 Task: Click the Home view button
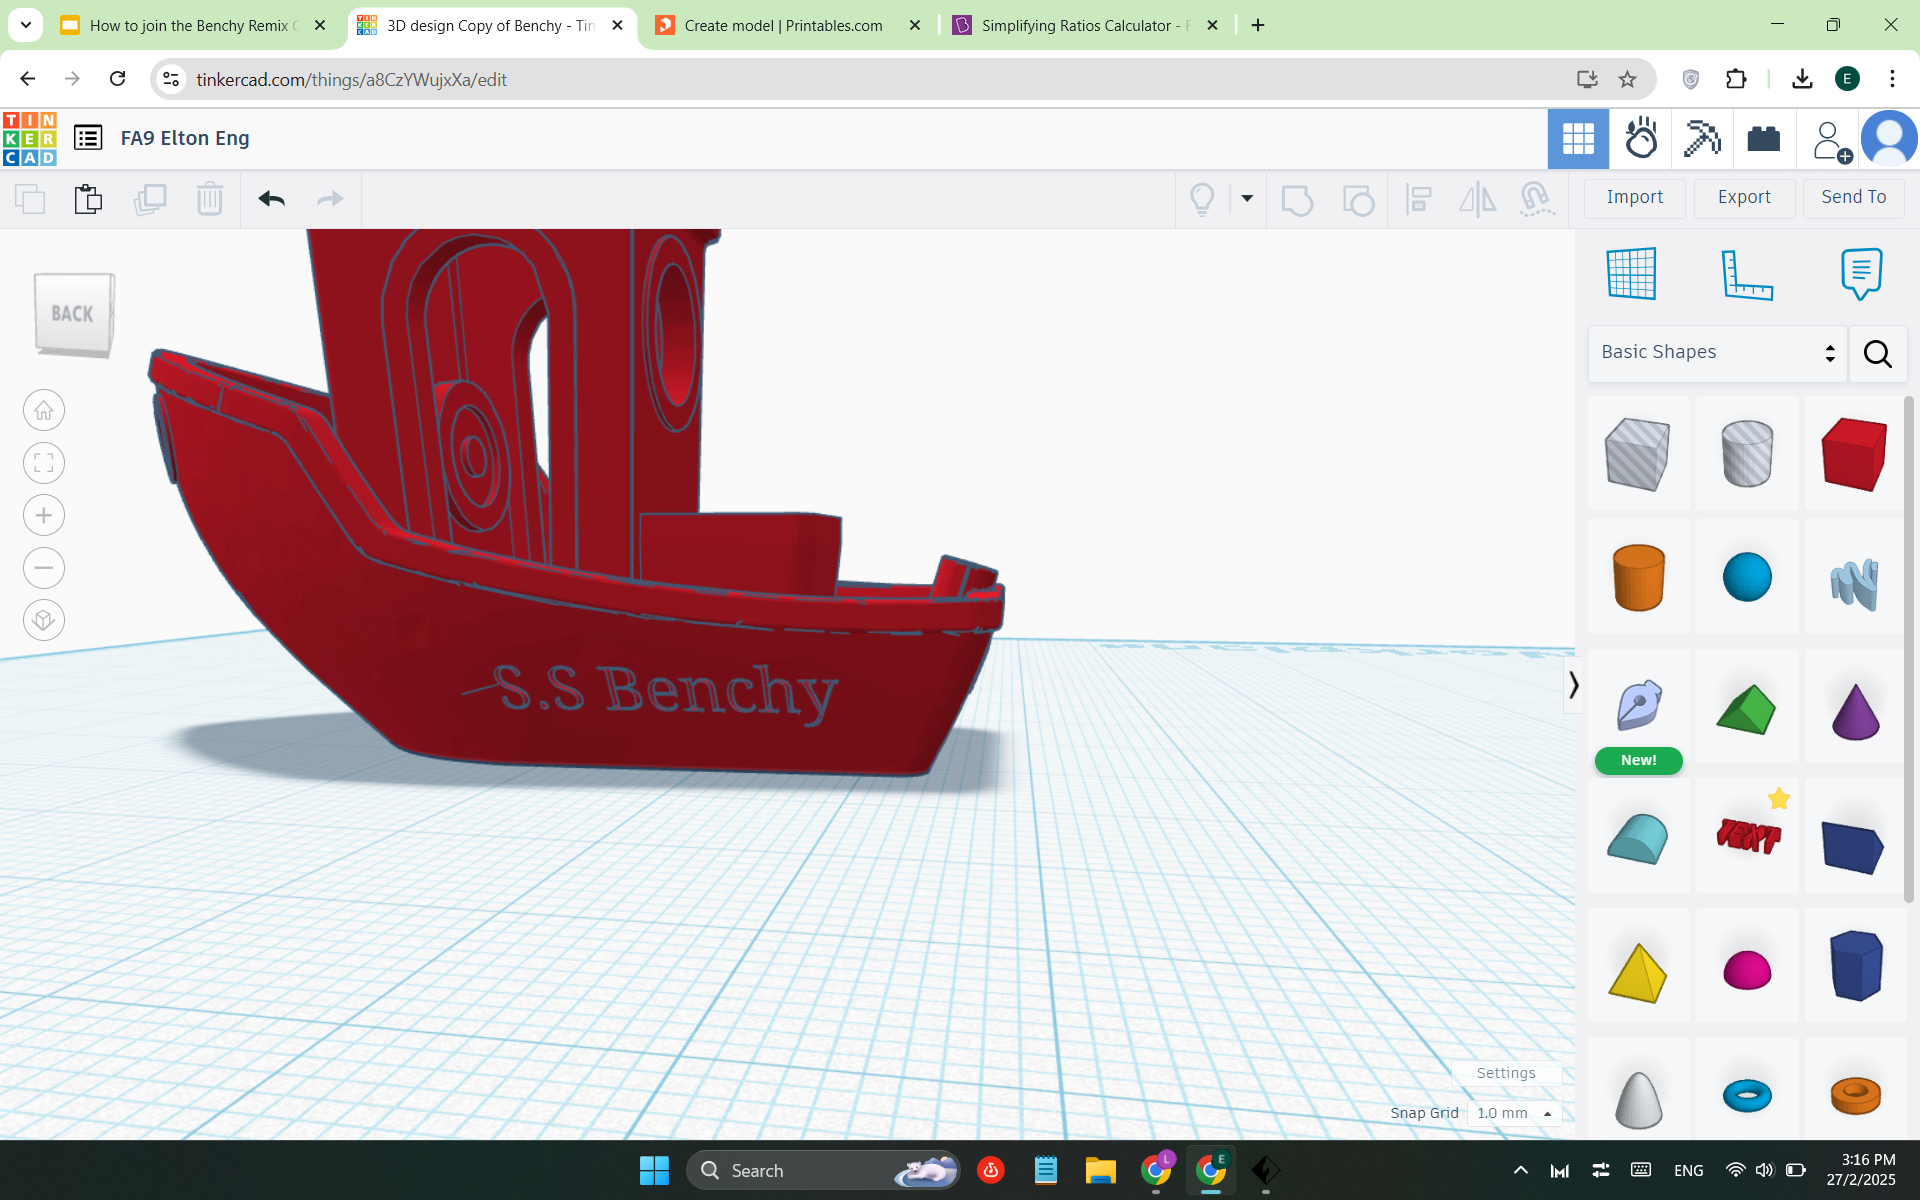44,410
